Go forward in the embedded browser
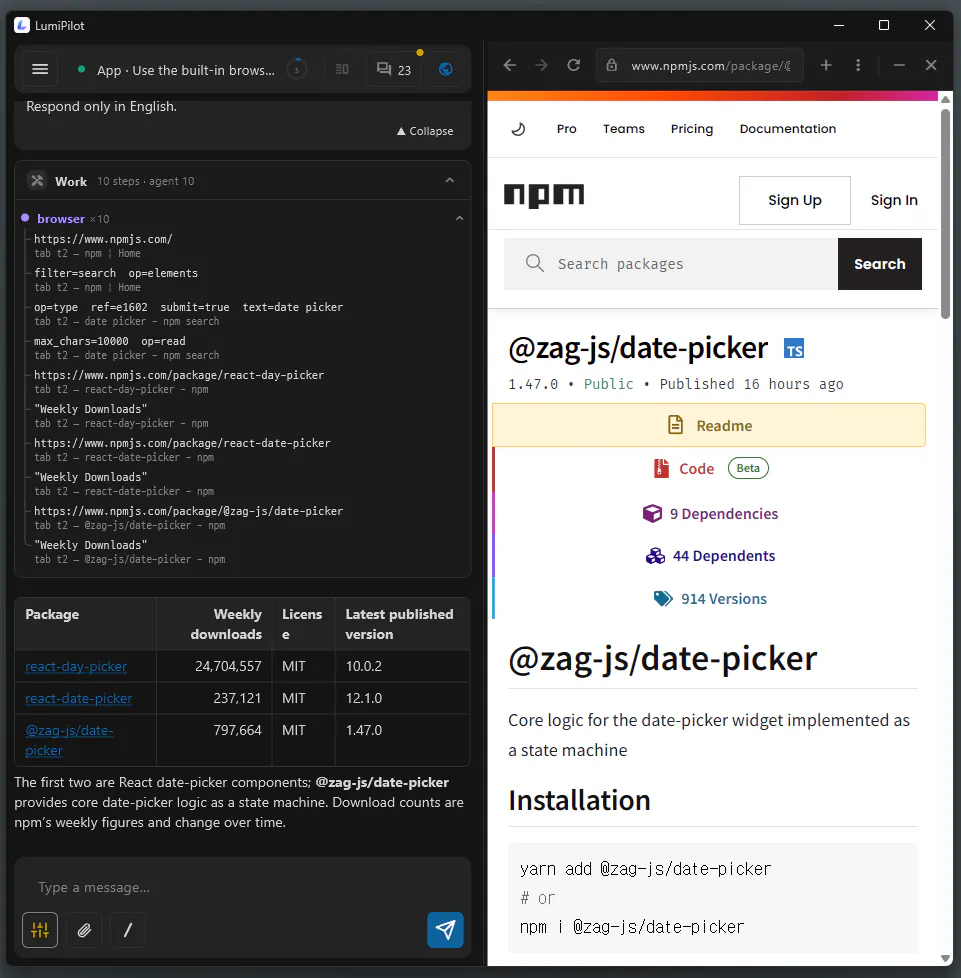 coord(541,65)
